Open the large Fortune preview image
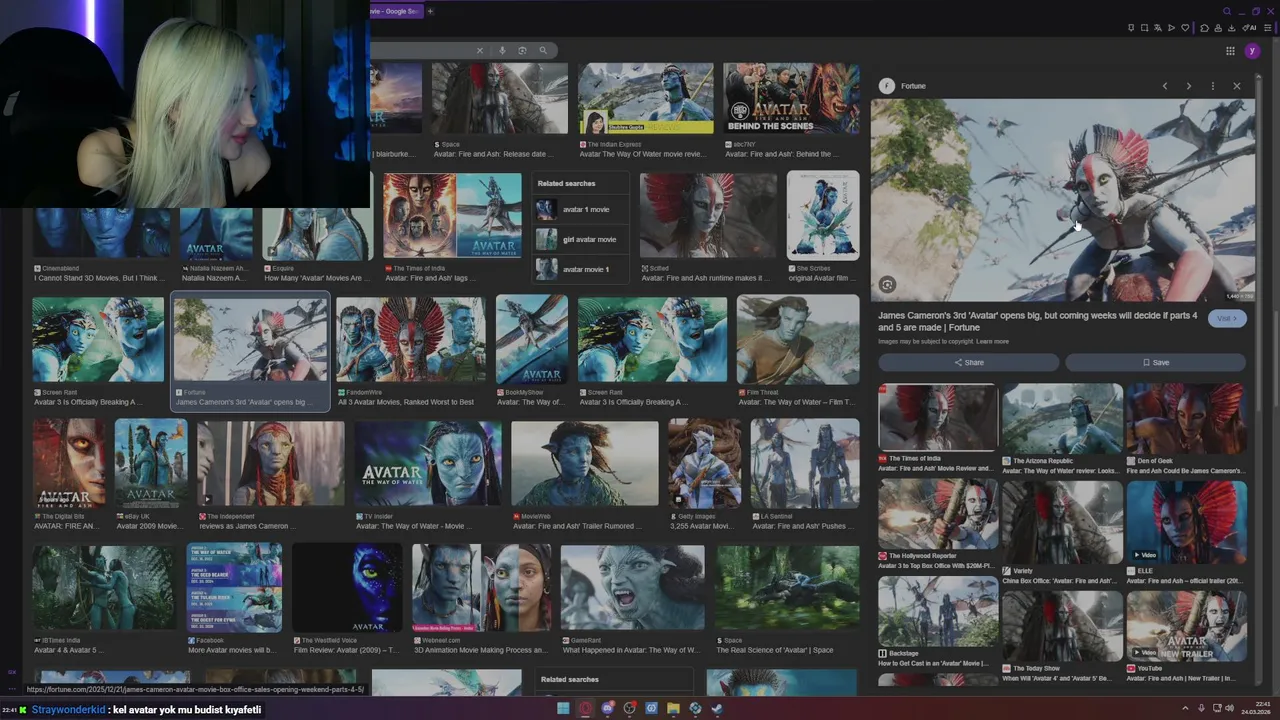This screenshot has height=720, width=1280. tap(1062, 200)
